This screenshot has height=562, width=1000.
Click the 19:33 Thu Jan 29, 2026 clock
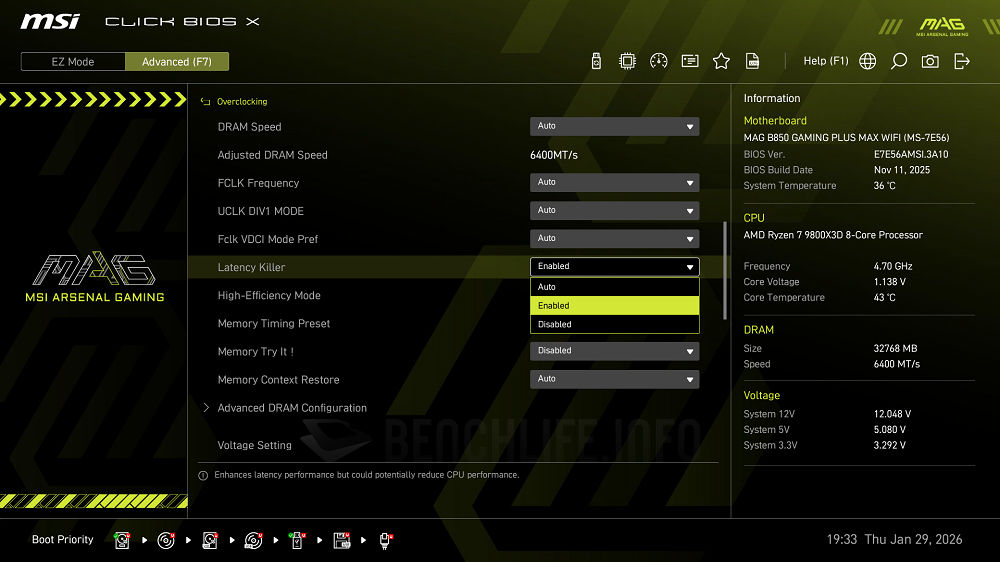click(894, 540)
